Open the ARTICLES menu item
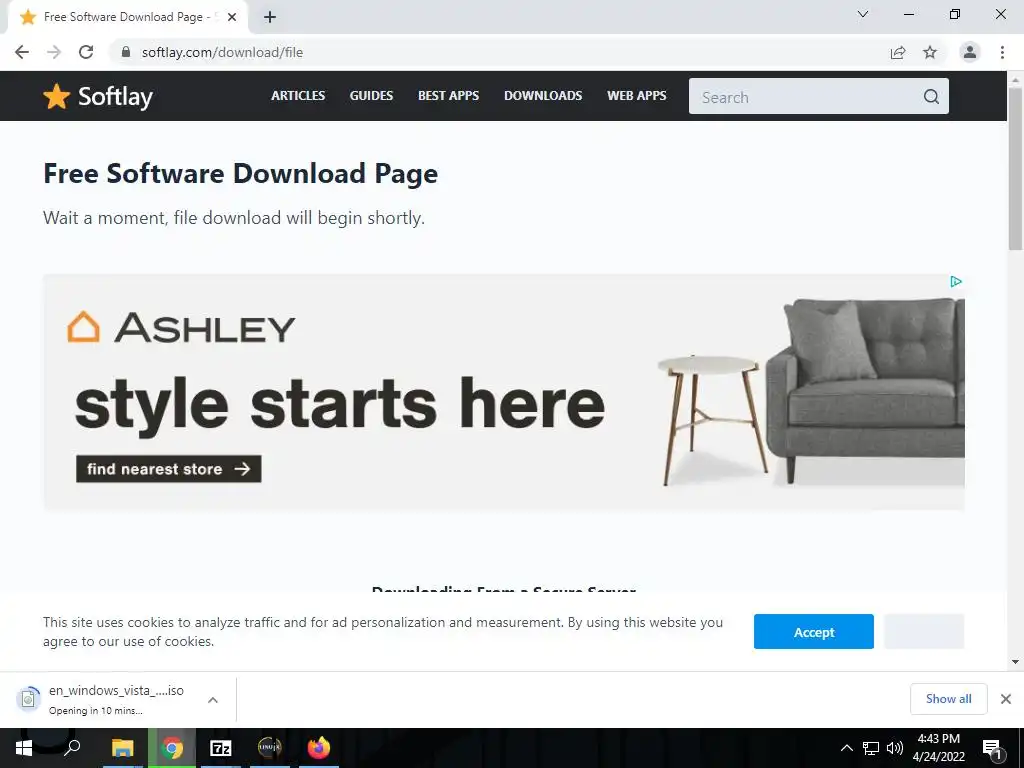The image size is (1024, 768). (298, 95)
